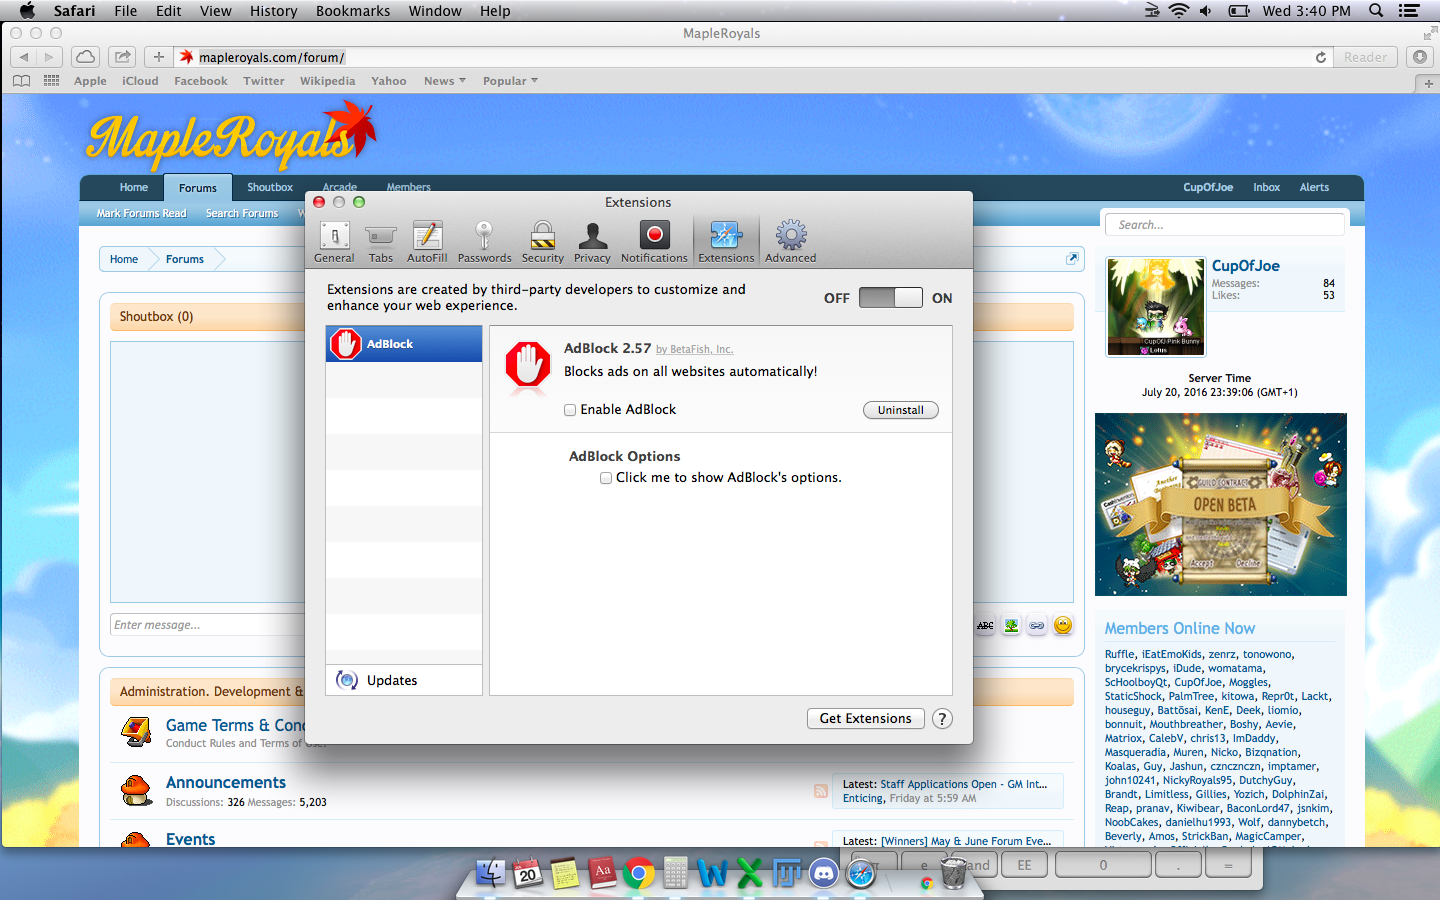Image resolution: width=1440 pixels, height=900 pixels.
Task: Open the Inbox link in forum header
Action: tap(1266, 187)
